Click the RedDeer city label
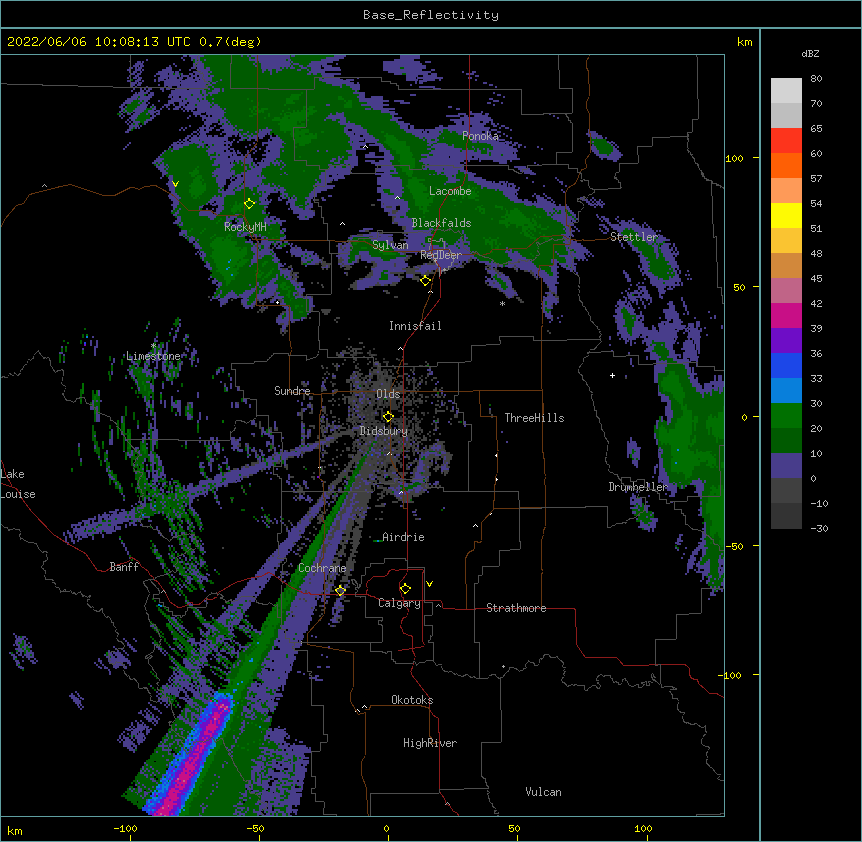Screen dimensions: 862x842 coord(440,255)
